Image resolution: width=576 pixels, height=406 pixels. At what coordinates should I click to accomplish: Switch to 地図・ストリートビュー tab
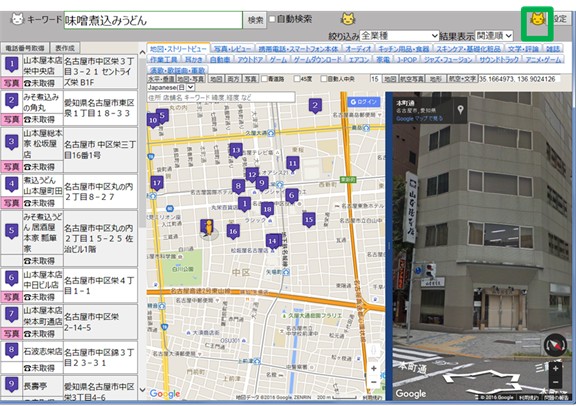coord(178,49)
